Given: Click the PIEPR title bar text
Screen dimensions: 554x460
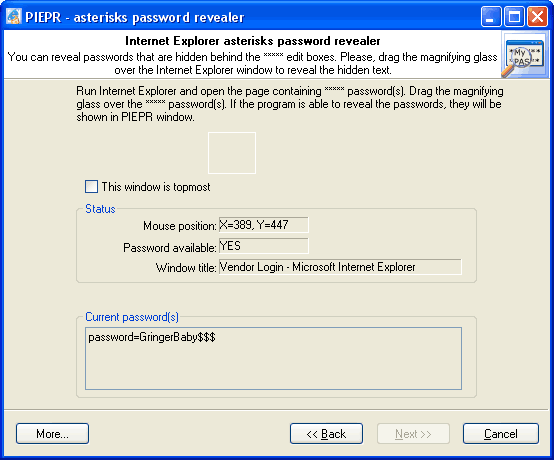Looking at the screenshot, I should (x=135, y=17).
